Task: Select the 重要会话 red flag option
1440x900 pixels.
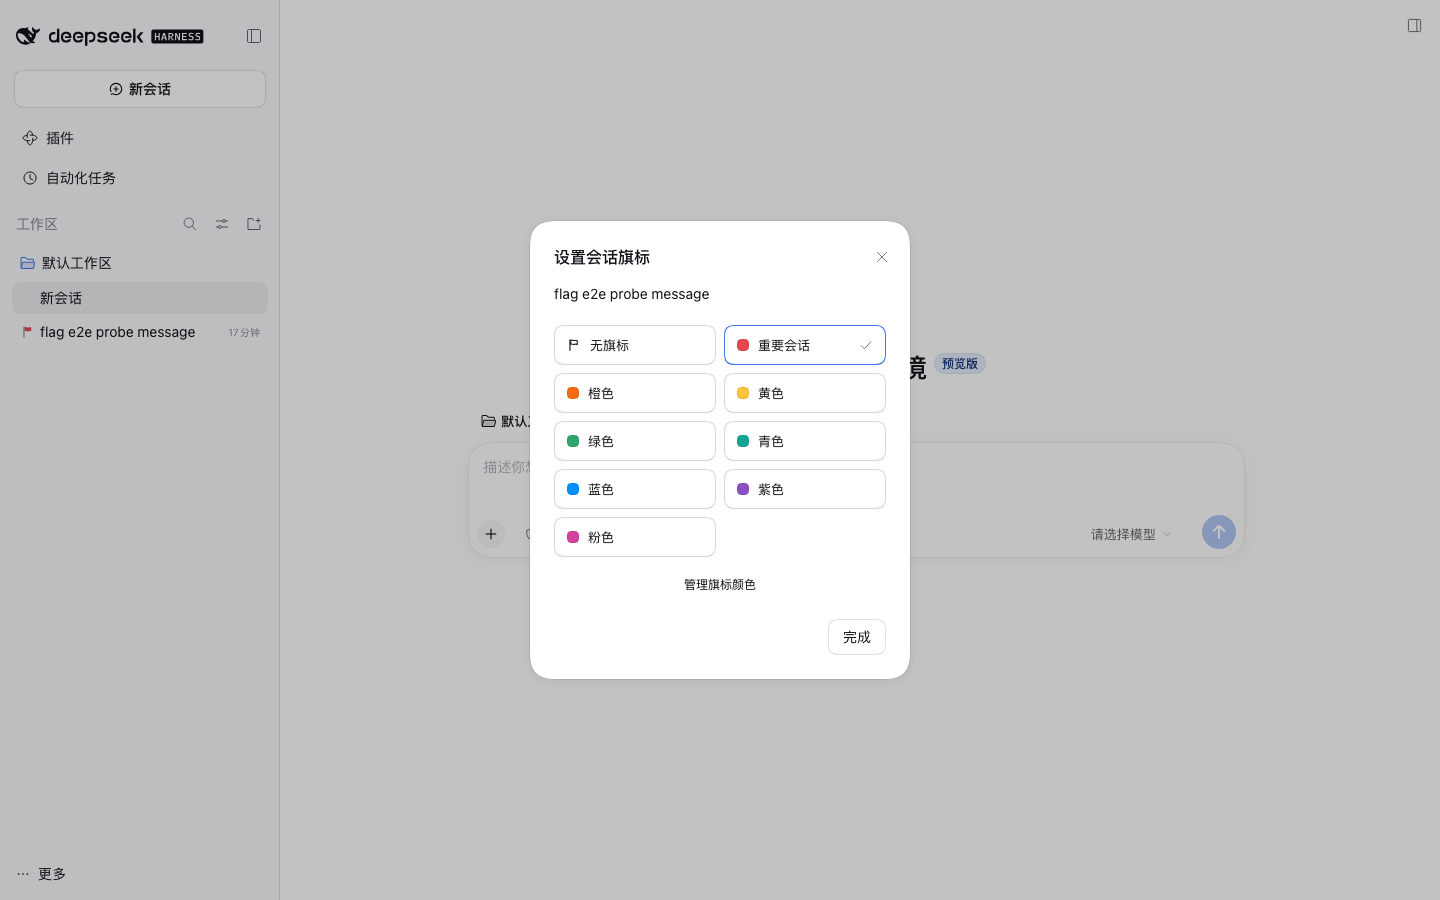Action: [x=805, y=345]
